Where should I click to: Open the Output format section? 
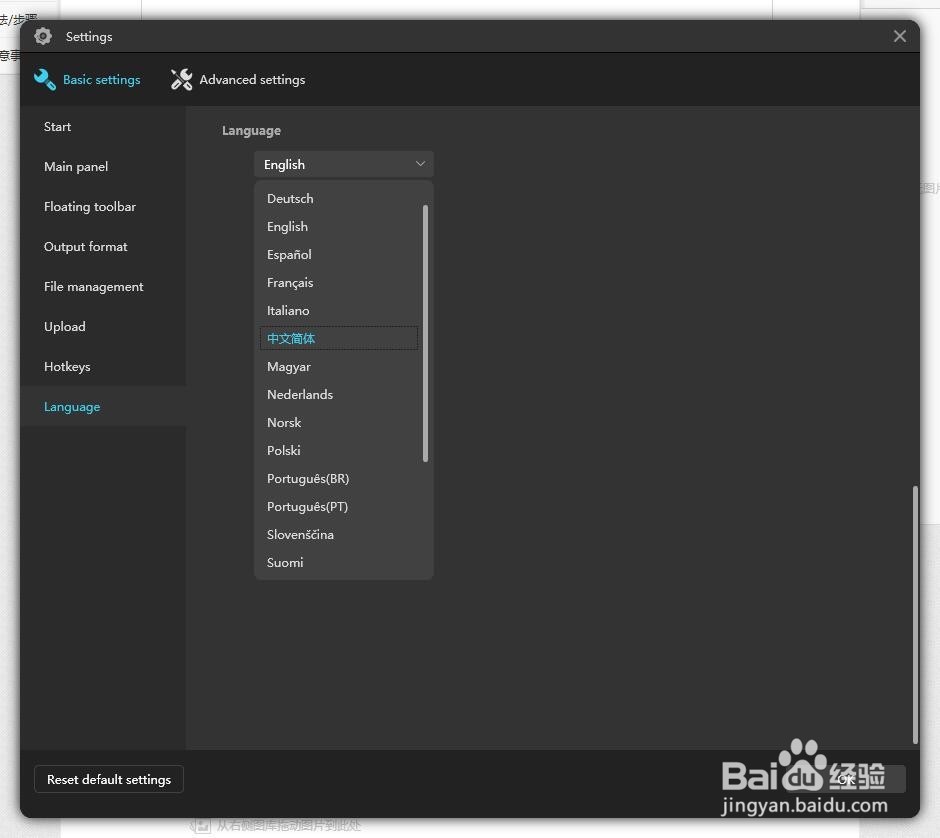pos(103,246)
